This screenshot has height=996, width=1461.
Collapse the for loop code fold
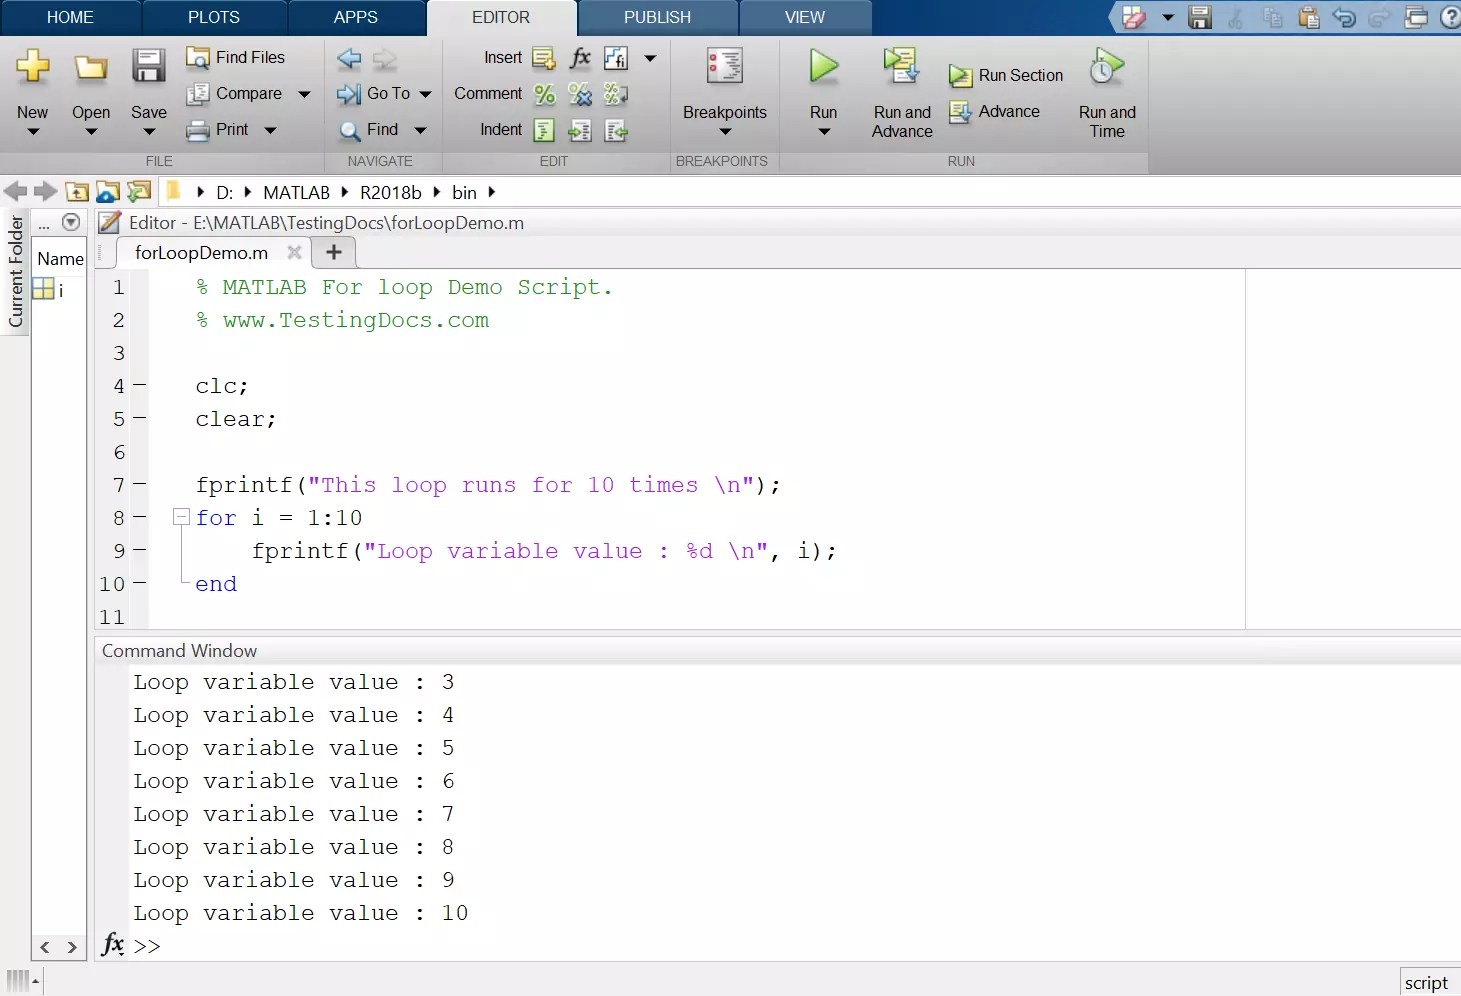coord(181,517)
